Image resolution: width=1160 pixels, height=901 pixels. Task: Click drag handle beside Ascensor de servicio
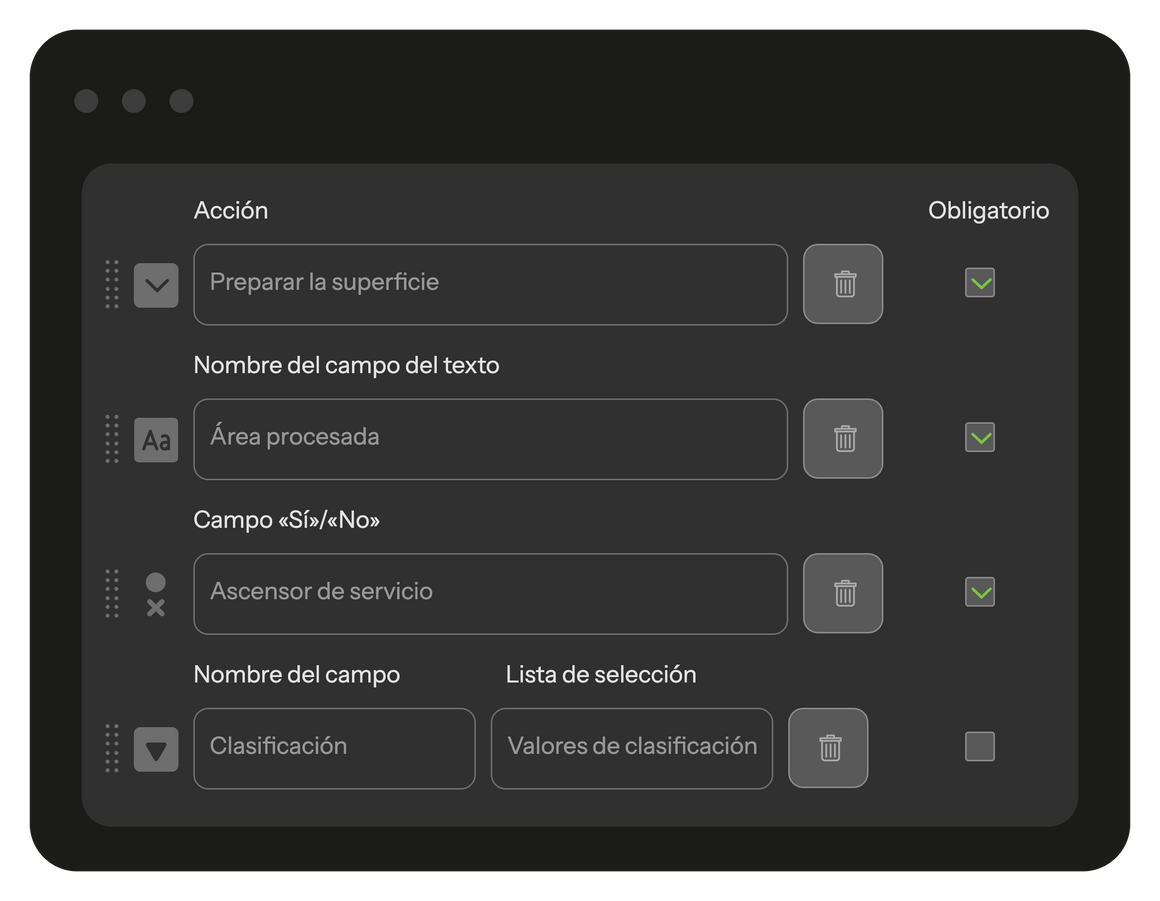point(112,593)
